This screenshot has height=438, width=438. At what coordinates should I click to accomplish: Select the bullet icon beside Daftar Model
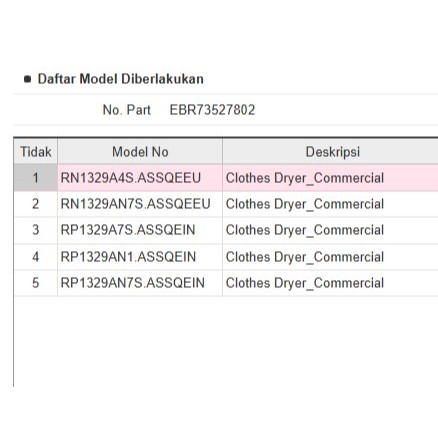(28, 79)
